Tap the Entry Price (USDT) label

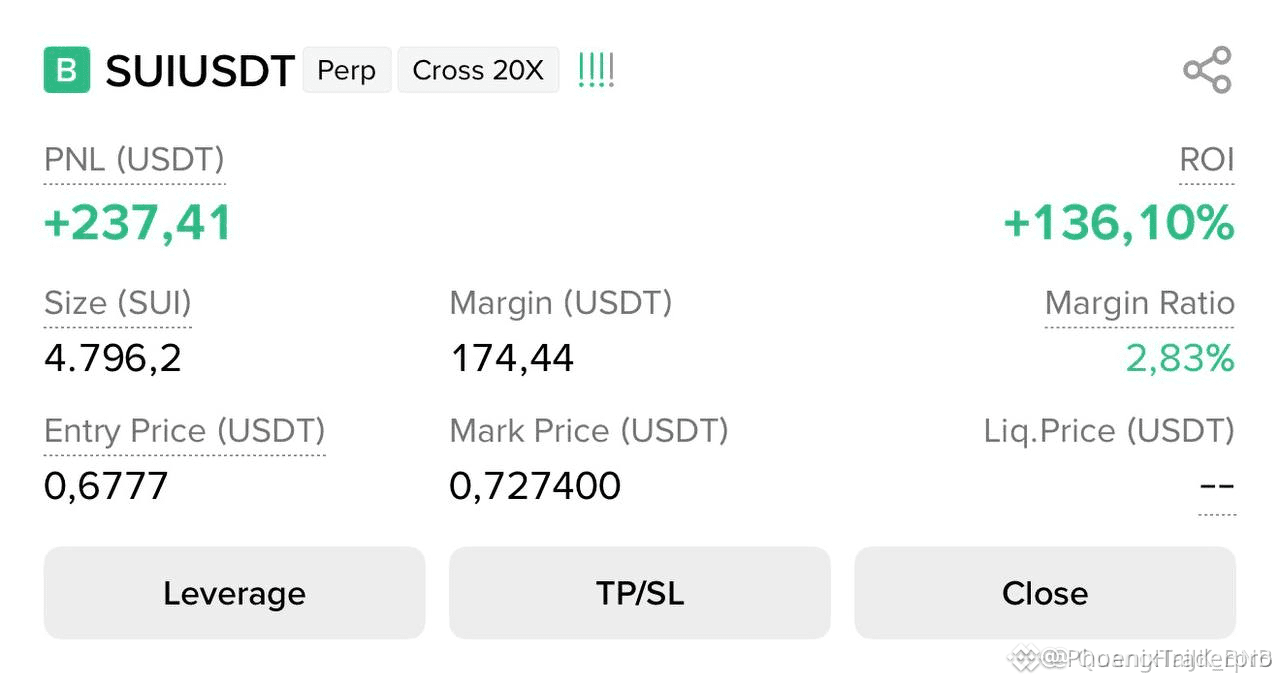pos(185,431)
